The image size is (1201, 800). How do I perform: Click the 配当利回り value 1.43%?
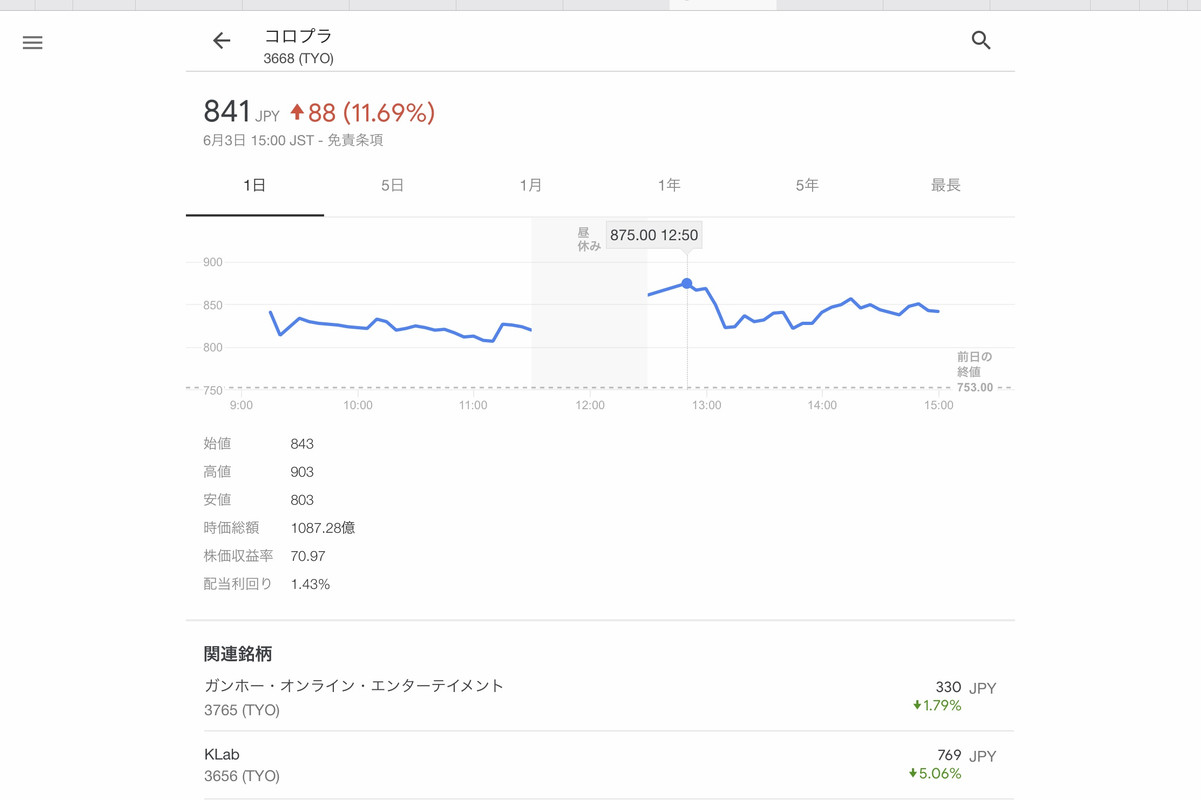(x=310, y=584)
